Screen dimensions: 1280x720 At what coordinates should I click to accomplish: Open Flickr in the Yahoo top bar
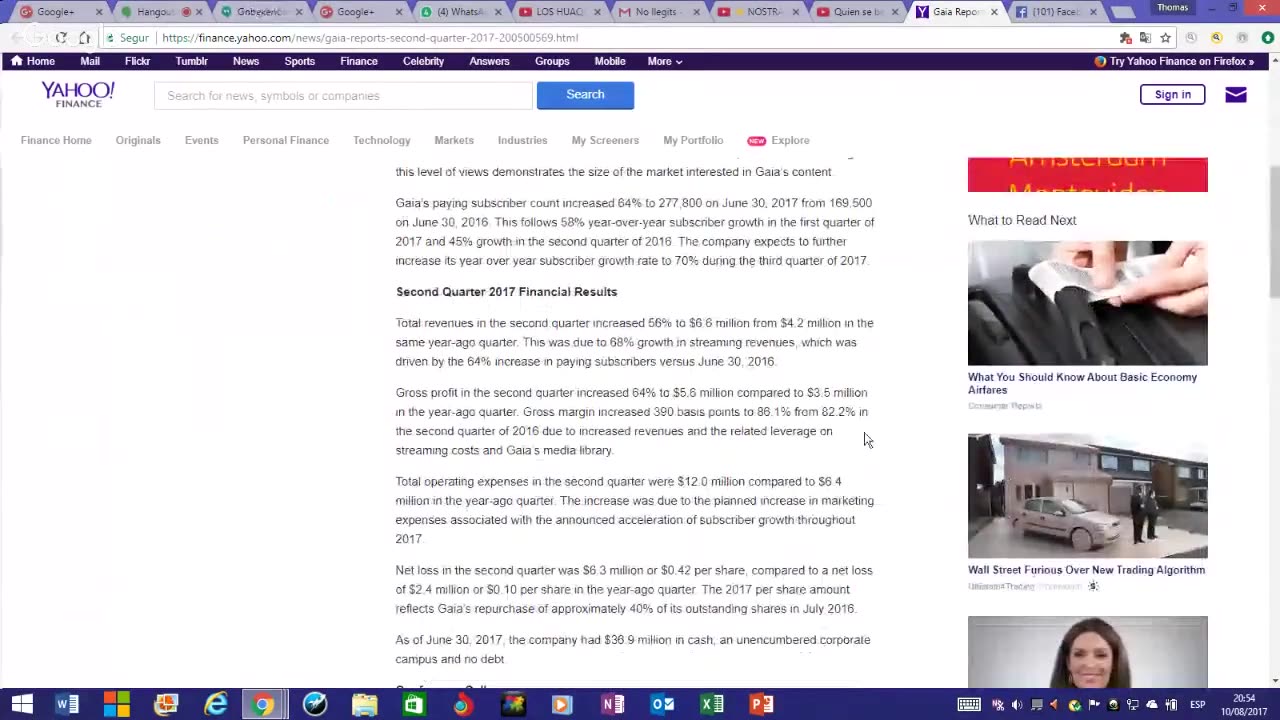point(137,61)
